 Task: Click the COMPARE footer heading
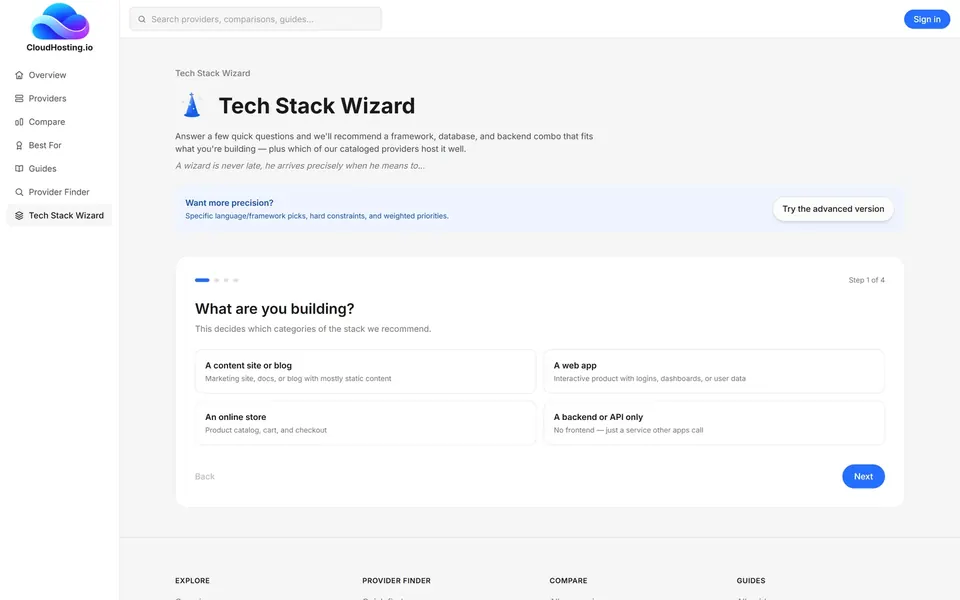(x=568, y=580)
